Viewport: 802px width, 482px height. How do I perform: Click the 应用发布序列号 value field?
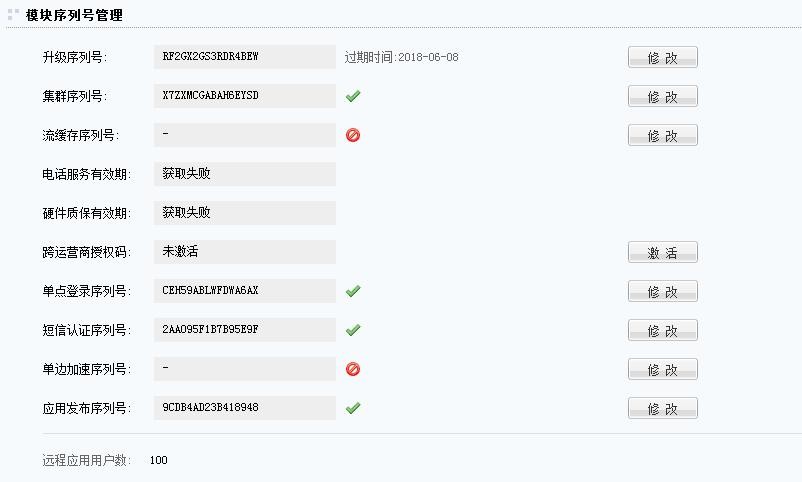245,408
